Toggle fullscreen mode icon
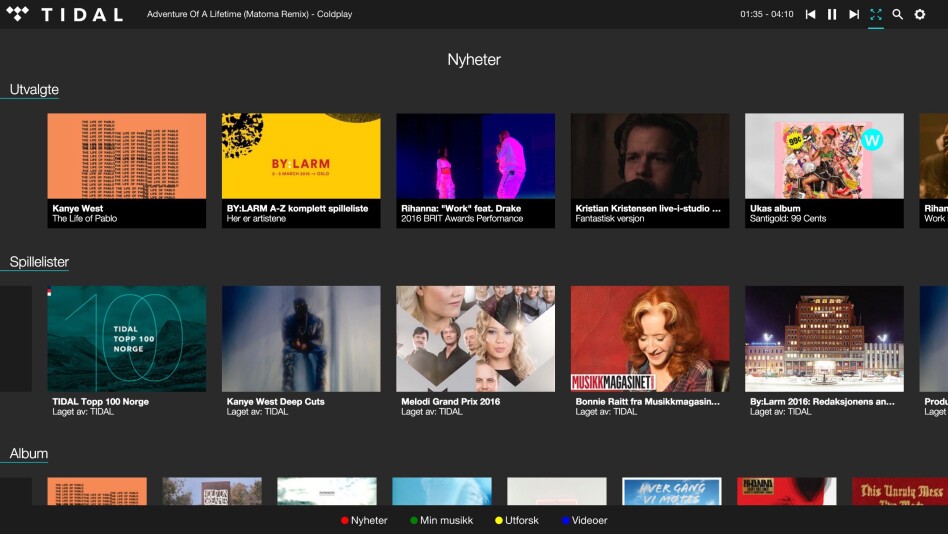Image resolution: width=948 pixels, height=534 pixels. 876,14
